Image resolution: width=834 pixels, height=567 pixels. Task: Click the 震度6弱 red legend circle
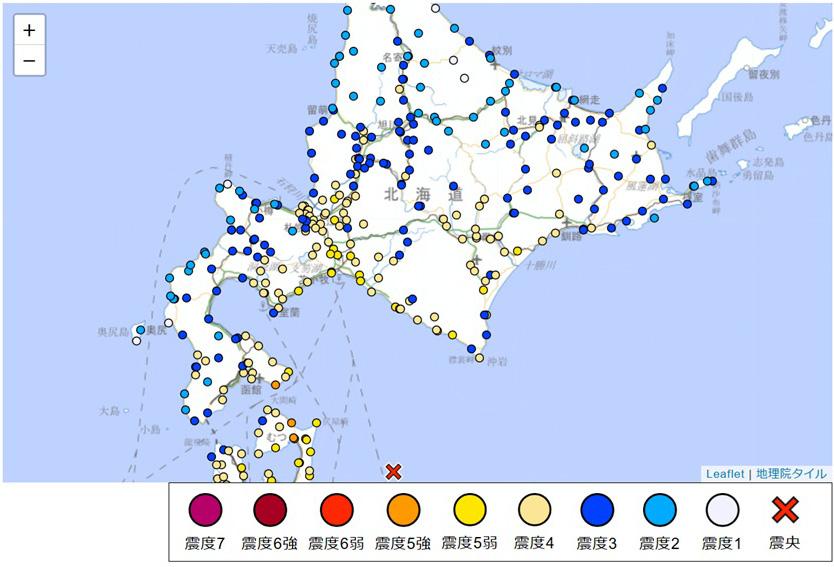point(337,510)
